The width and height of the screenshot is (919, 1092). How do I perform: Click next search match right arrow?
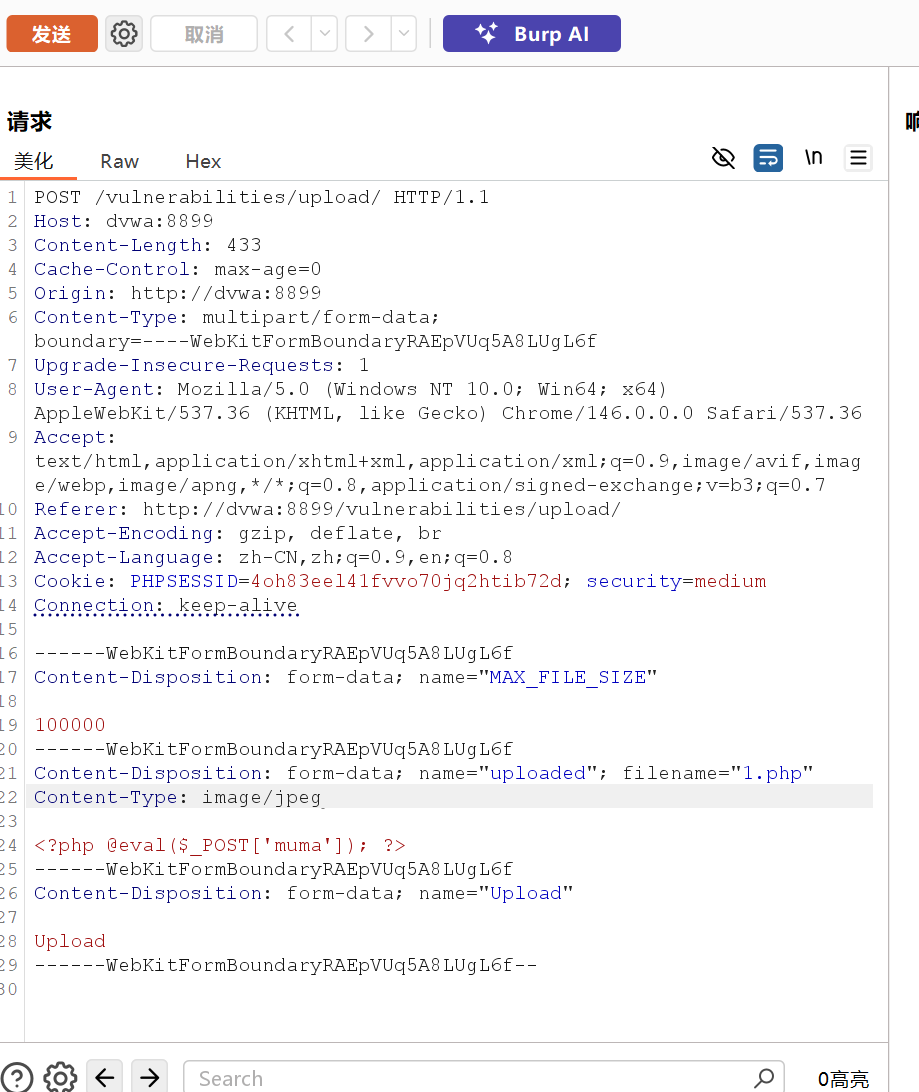tap(150, 1078)
